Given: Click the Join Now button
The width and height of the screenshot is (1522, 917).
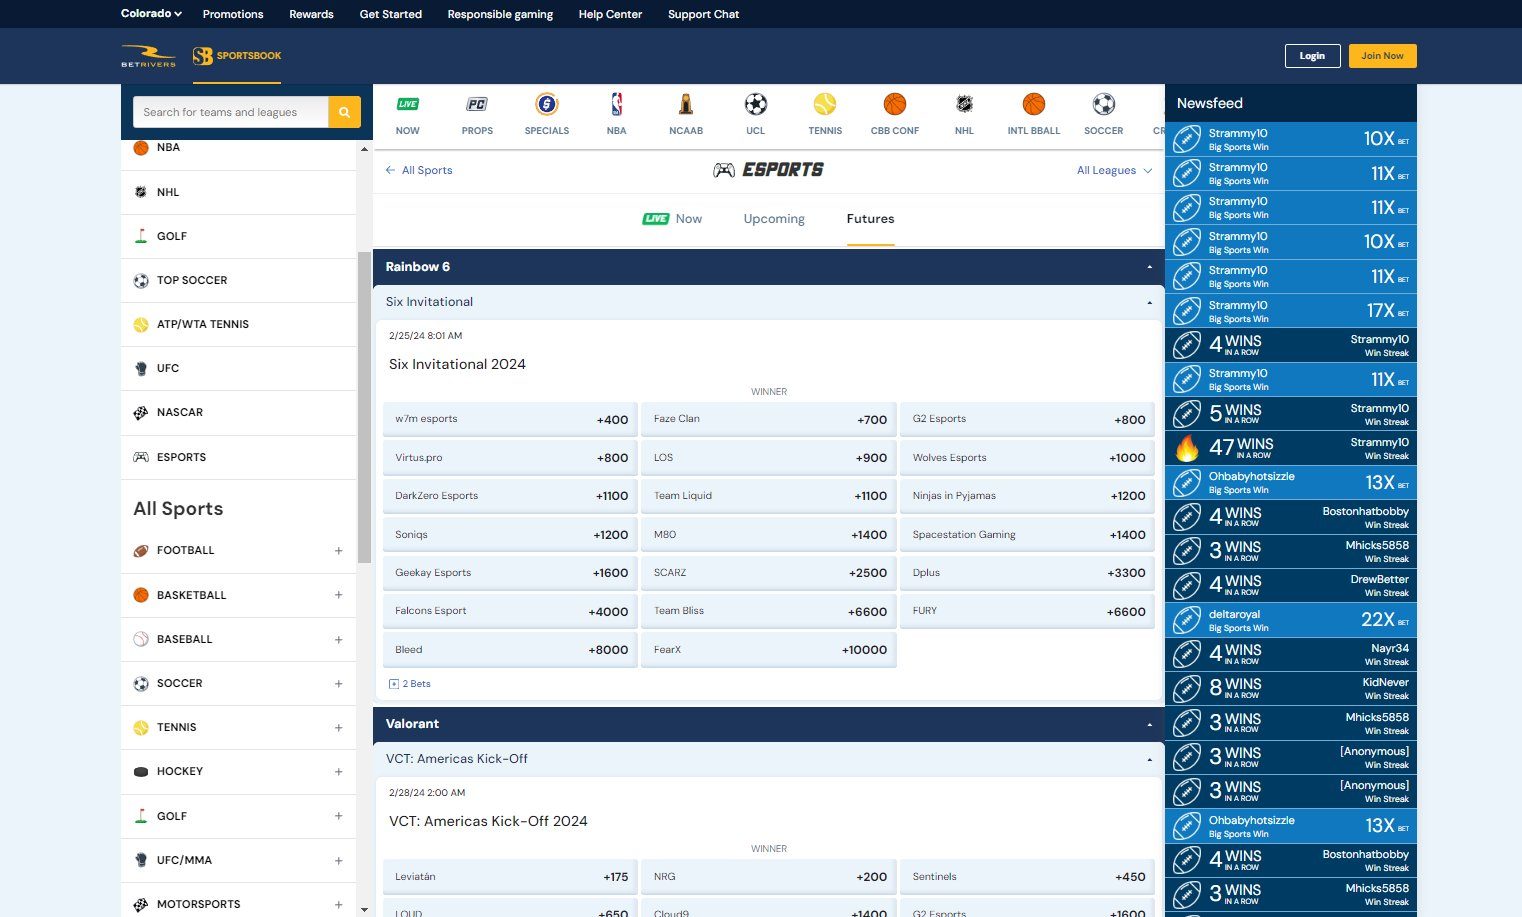Looking at the screenshot, I should (1382, 56).
